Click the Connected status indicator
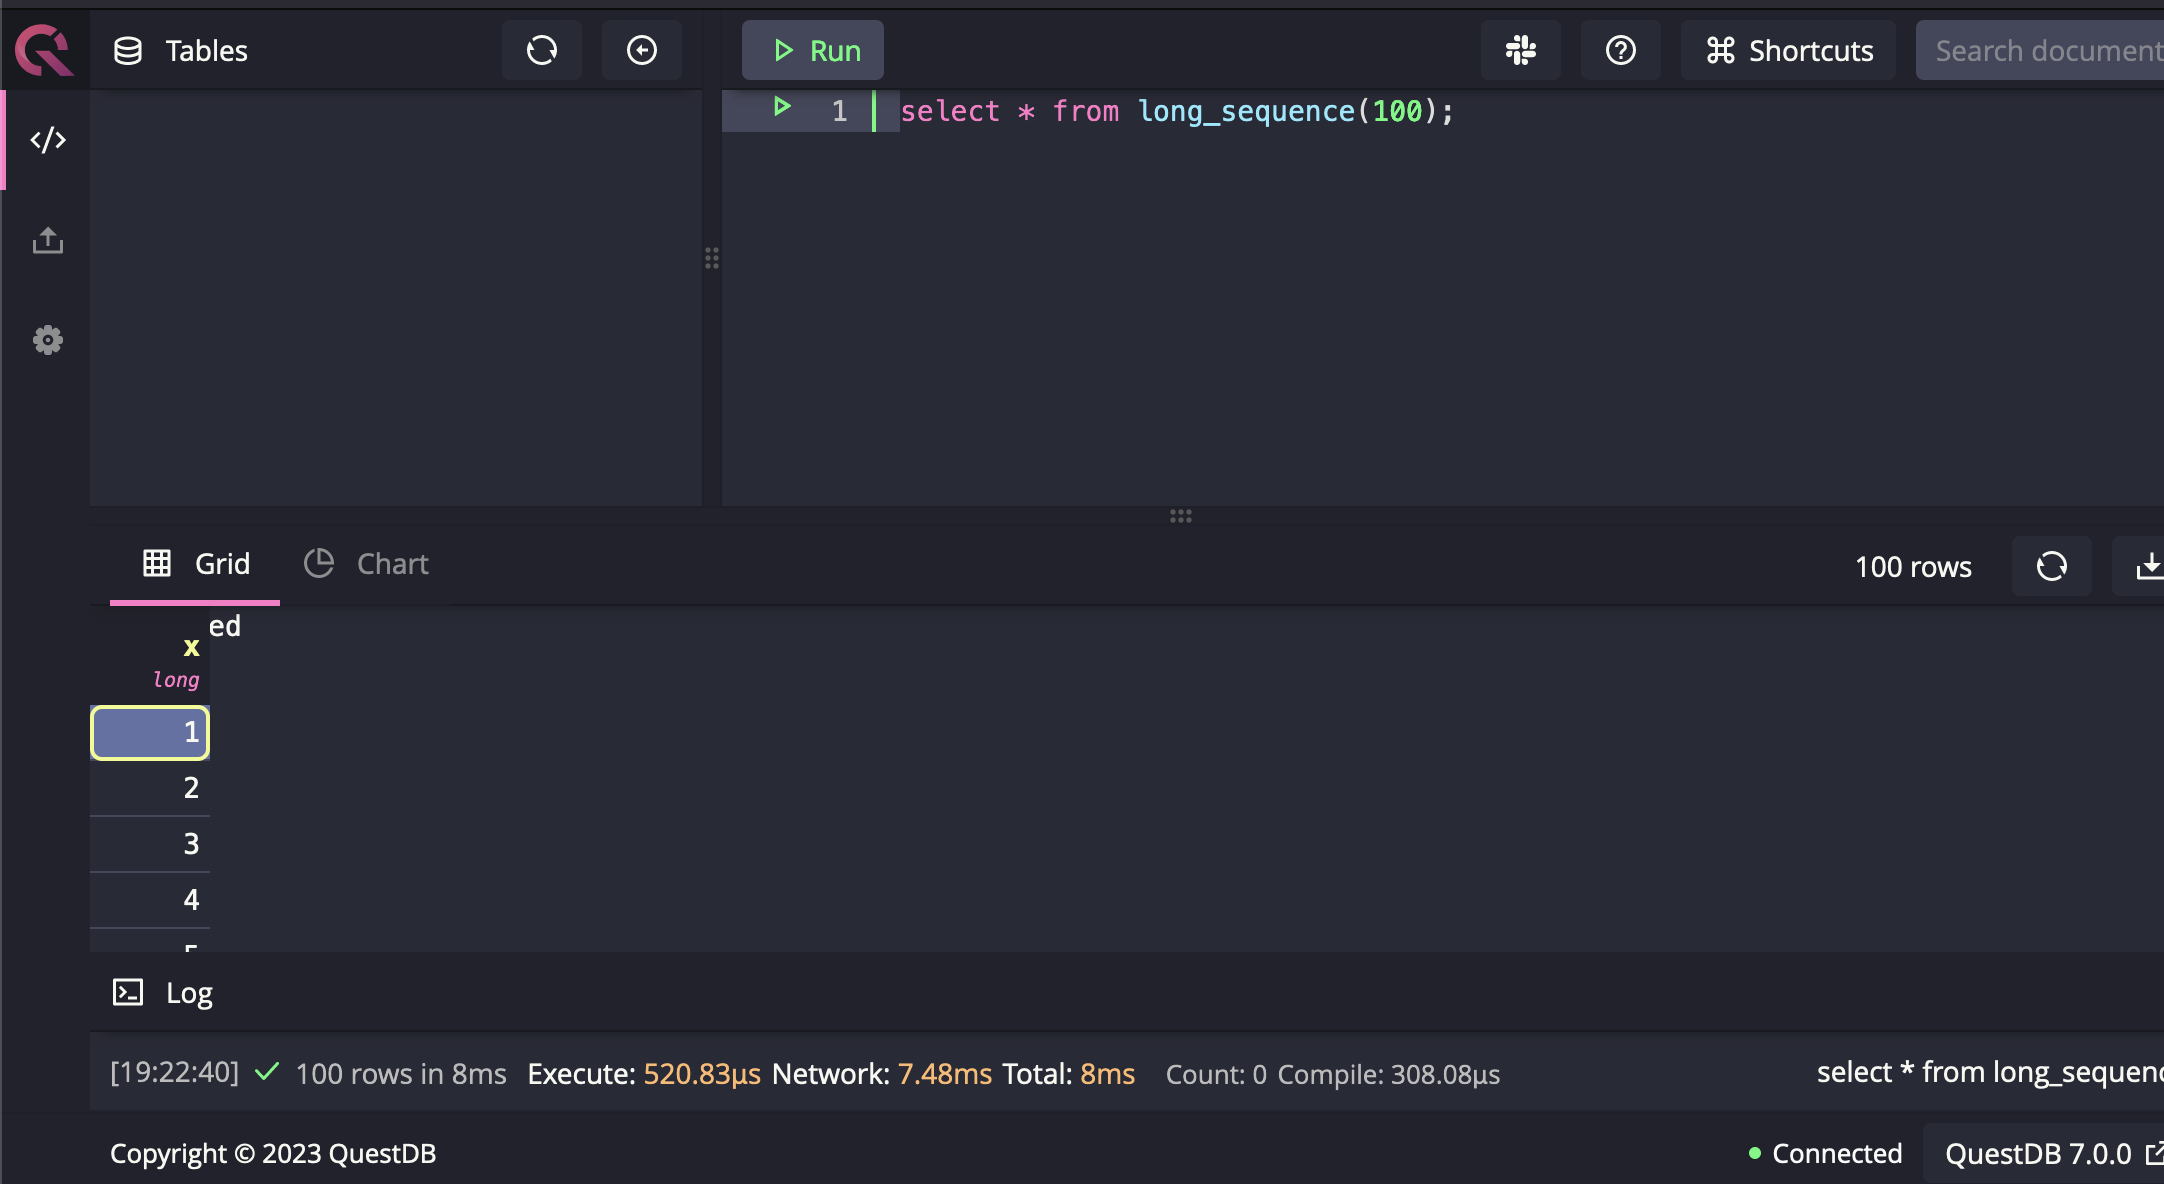Screen dimensions: 2164x1184 (1825, 1153)
